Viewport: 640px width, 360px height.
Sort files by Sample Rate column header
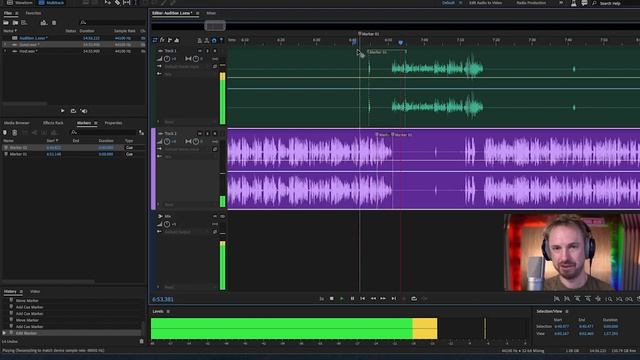pyautogui.click(x=124, y=31)
